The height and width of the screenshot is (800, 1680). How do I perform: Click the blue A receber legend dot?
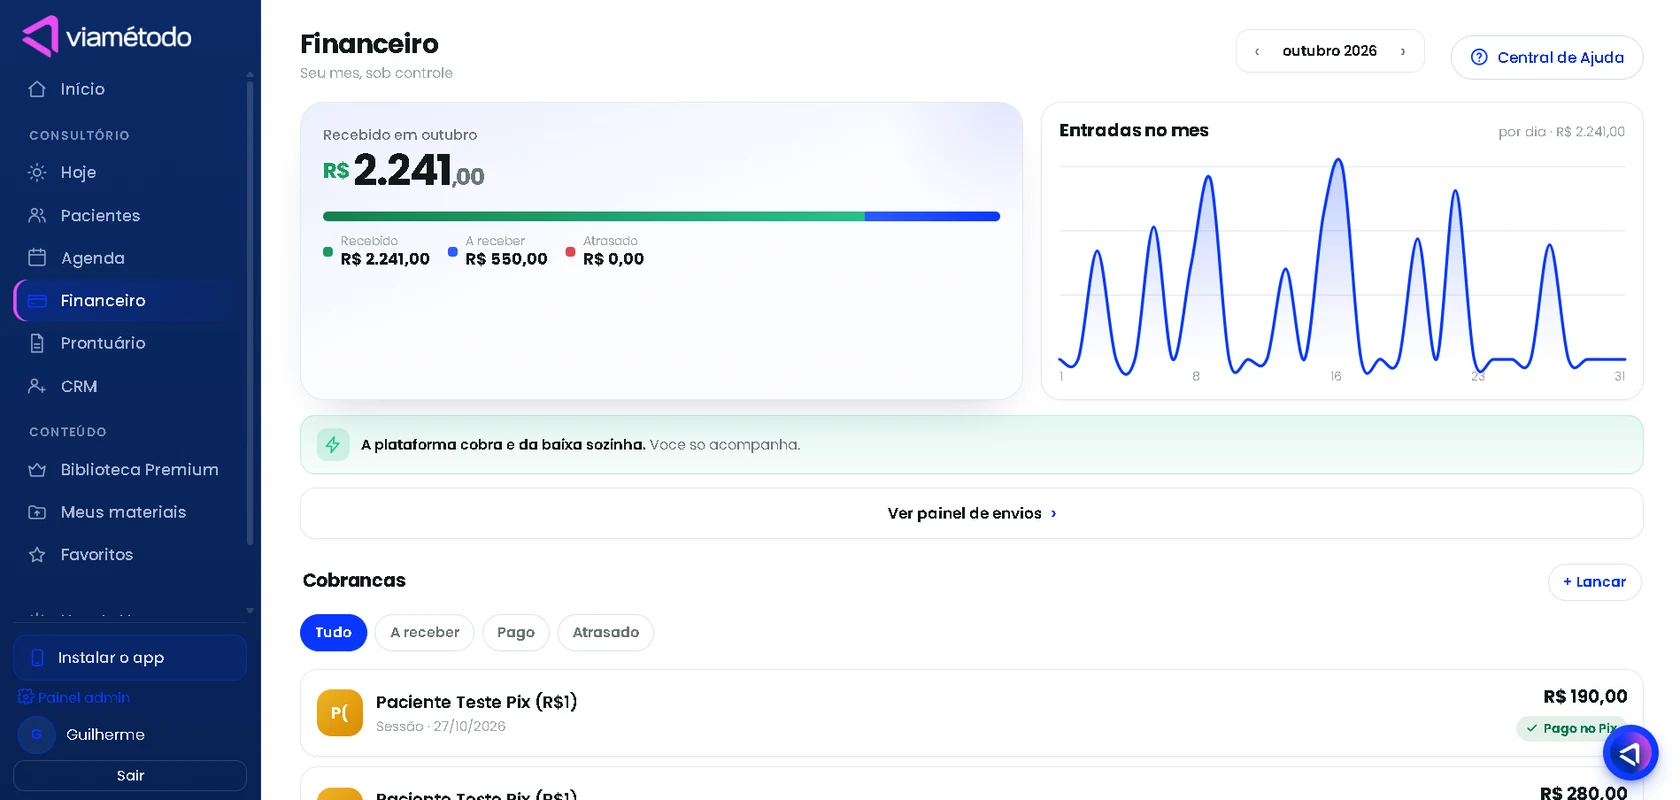(453, 252)
